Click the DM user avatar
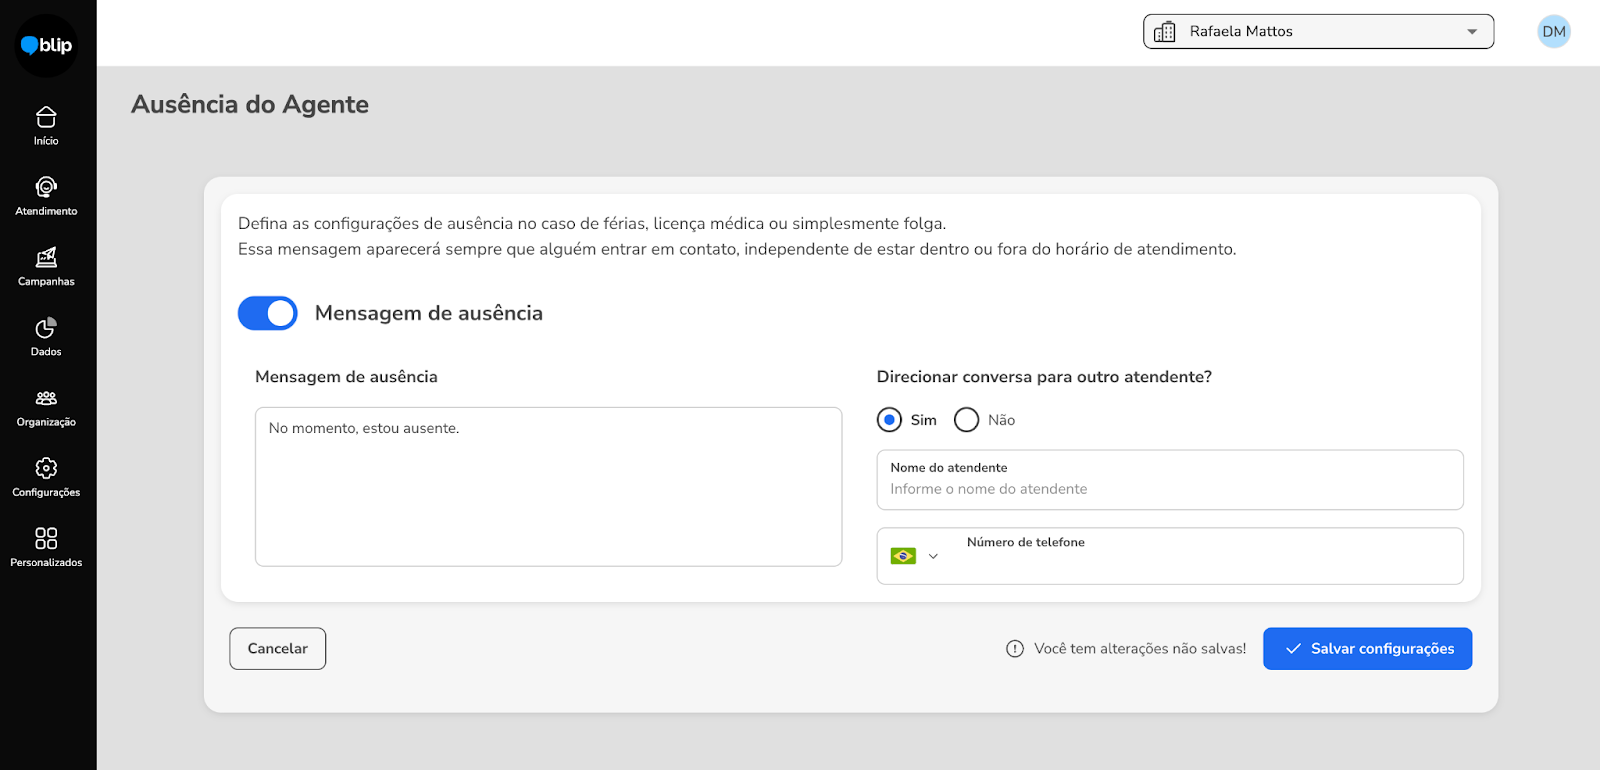 click(x=1553, y=32)
